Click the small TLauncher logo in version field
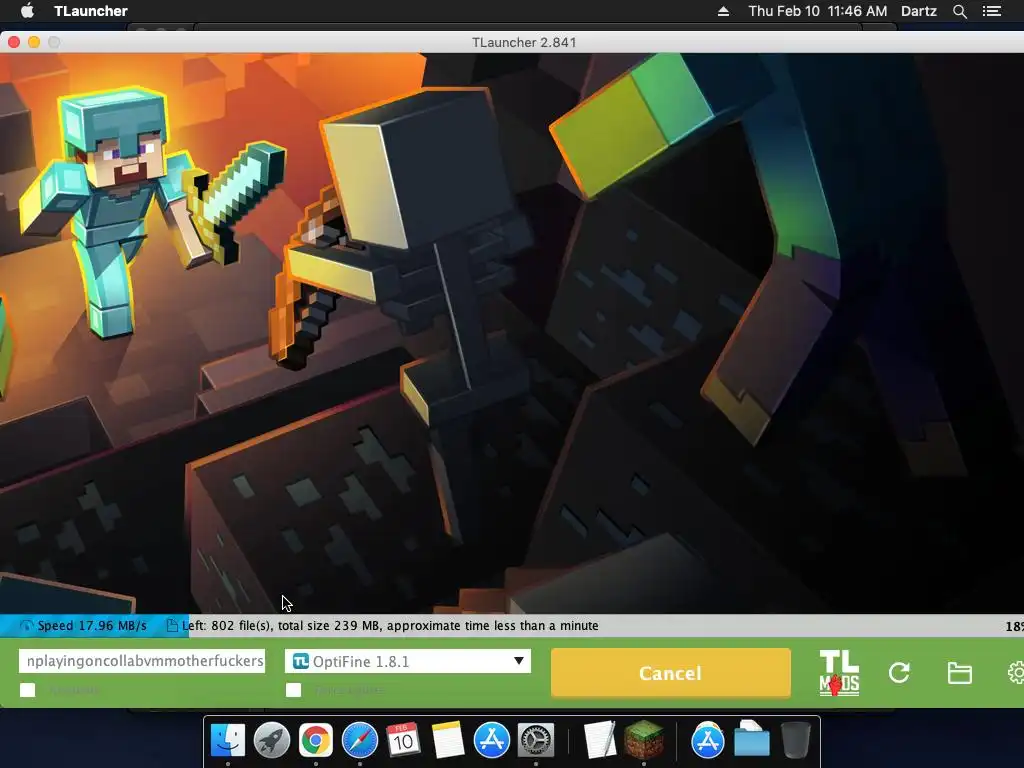The height and width of the screenshot is (768, 1024). 300,661
